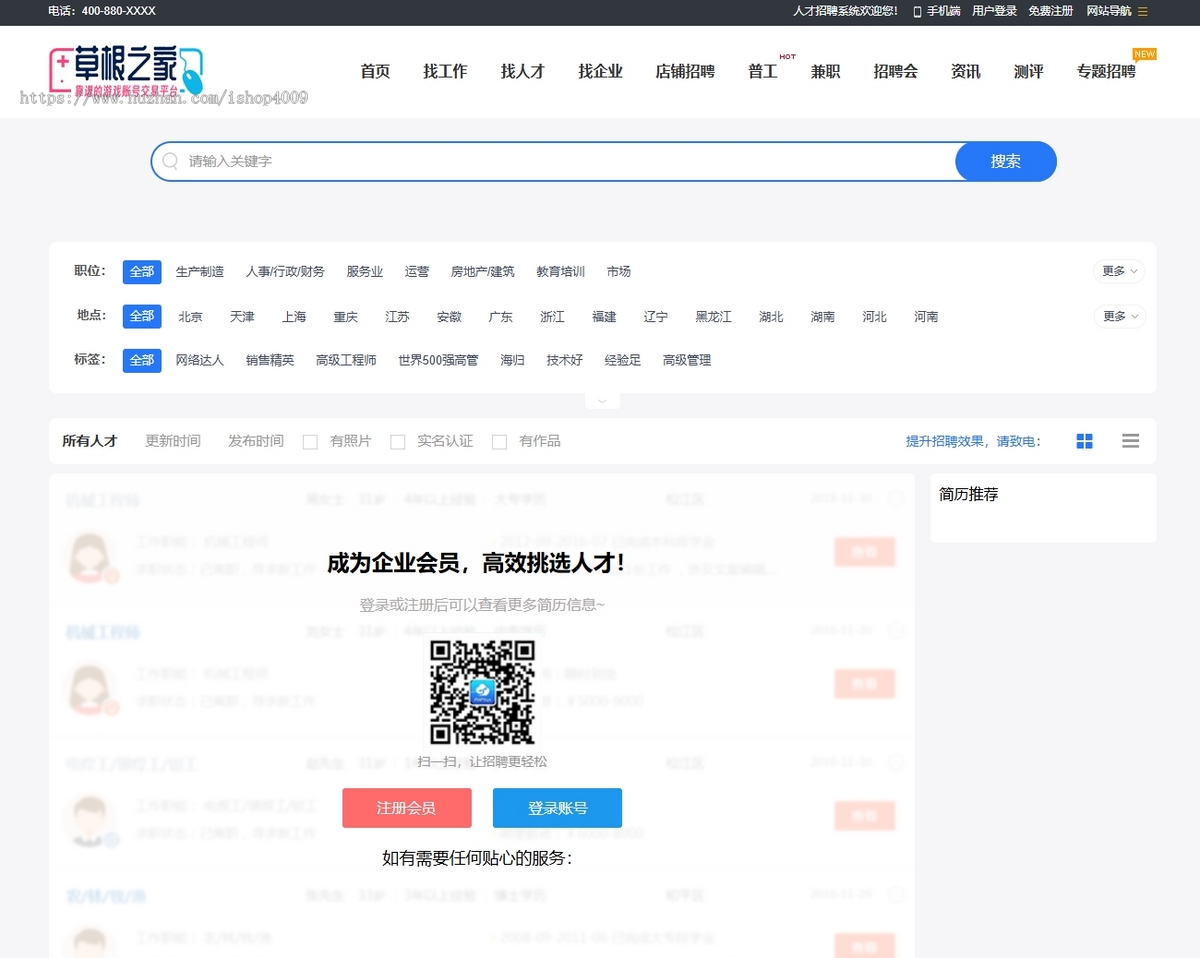Filter 地点 by 上海
This screenshot has width=1200, height=958.
[x=294, y=316]
